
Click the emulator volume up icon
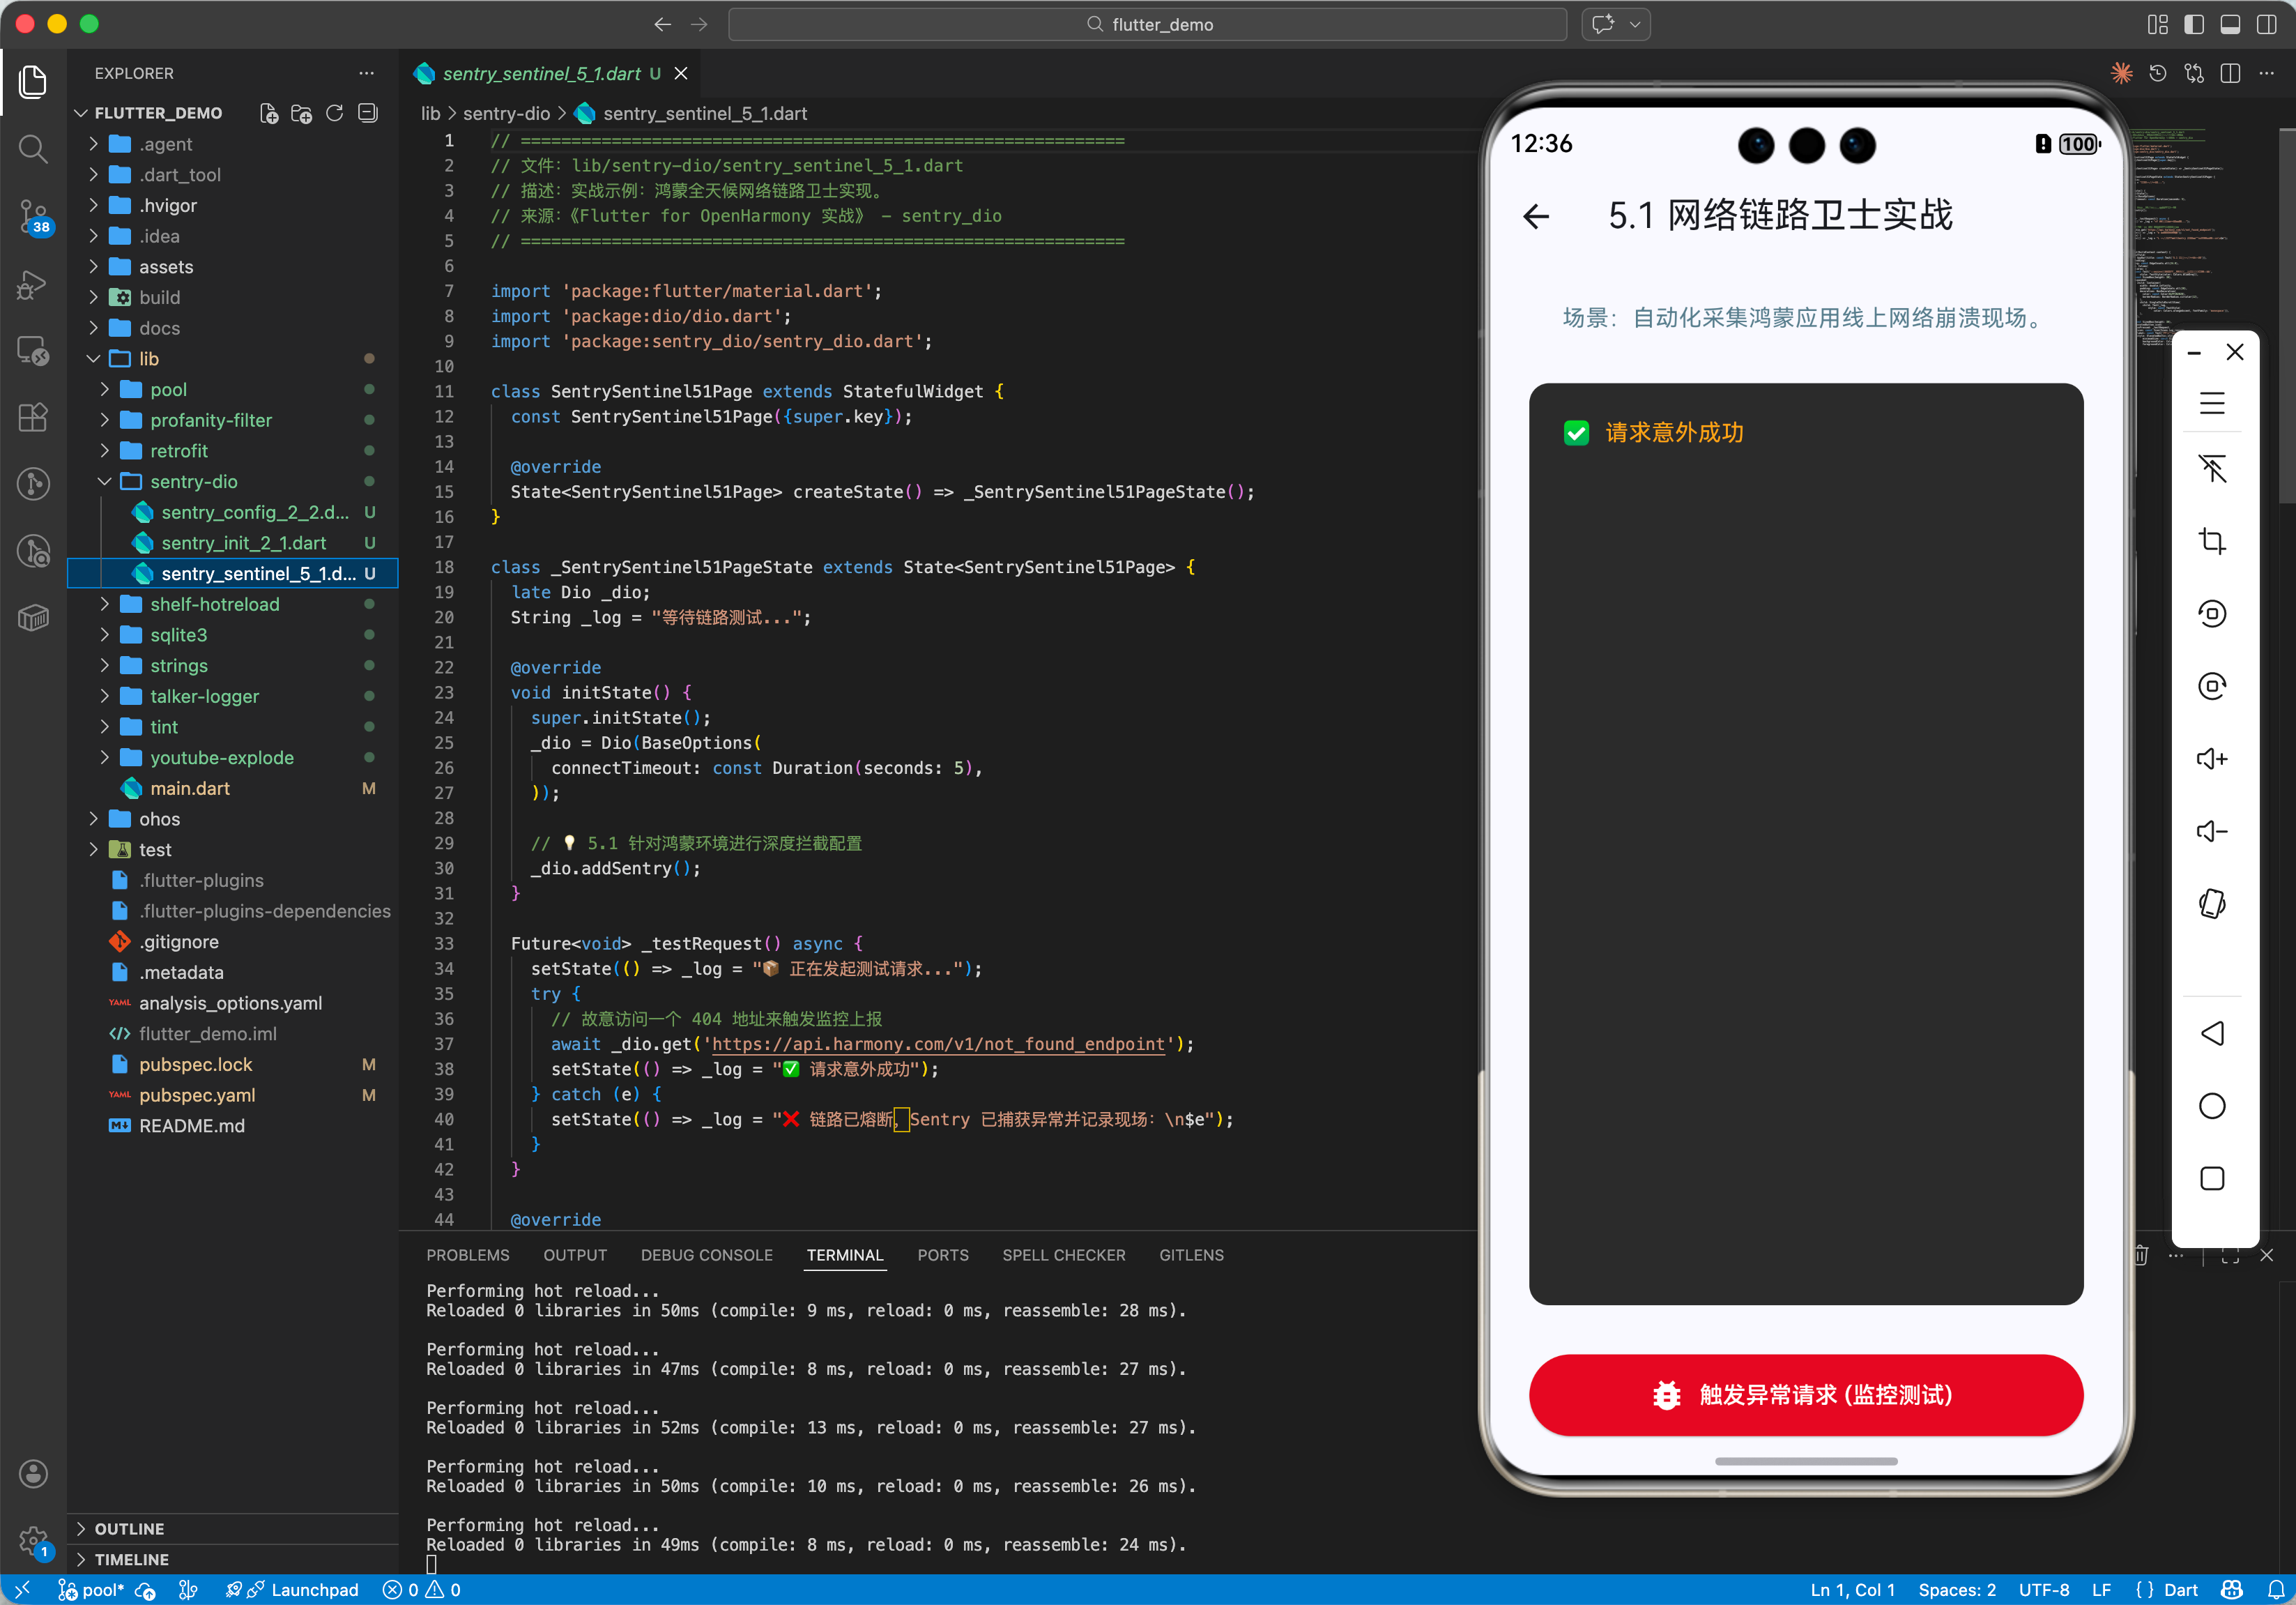[x=2211, y=759]
